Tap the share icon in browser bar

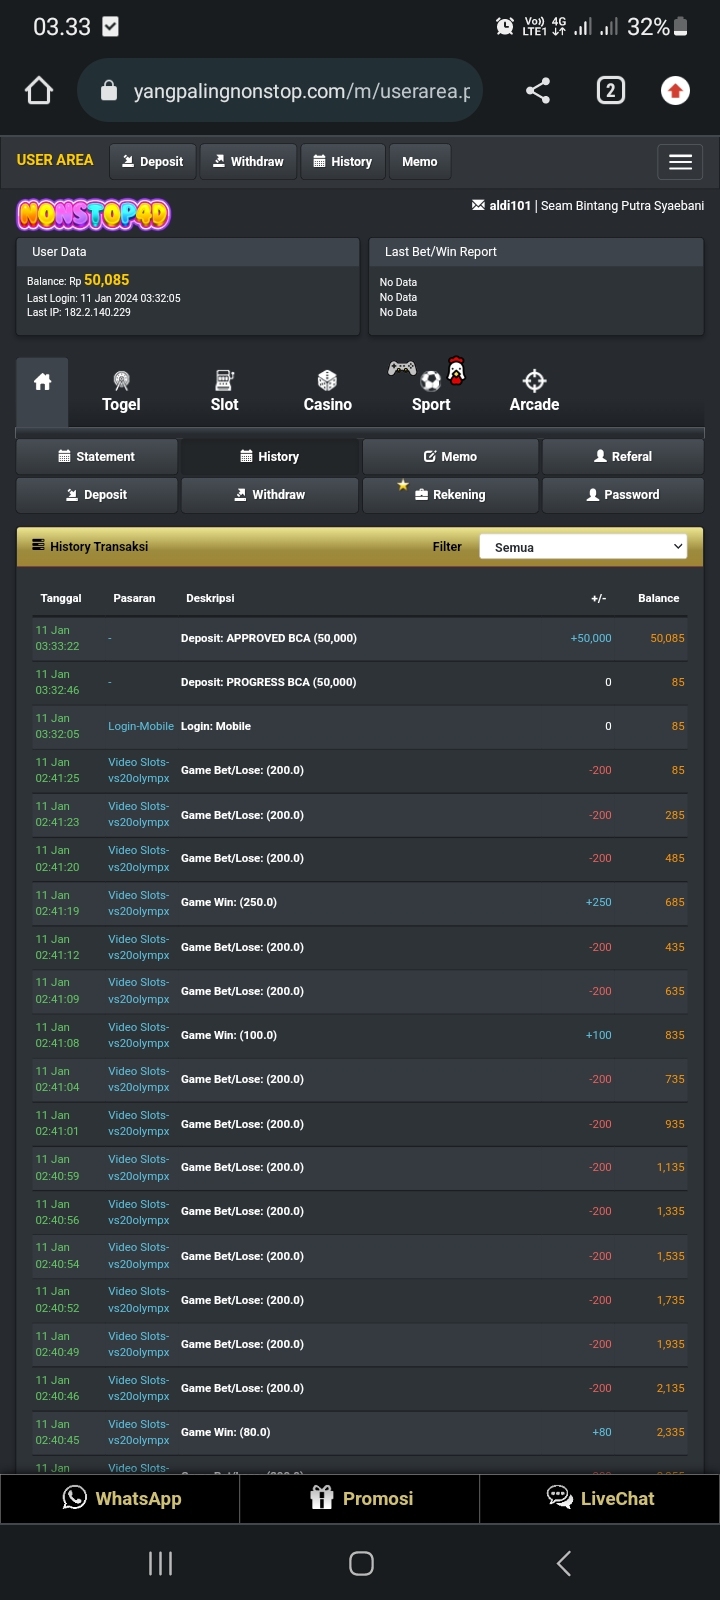pos(538,91)
